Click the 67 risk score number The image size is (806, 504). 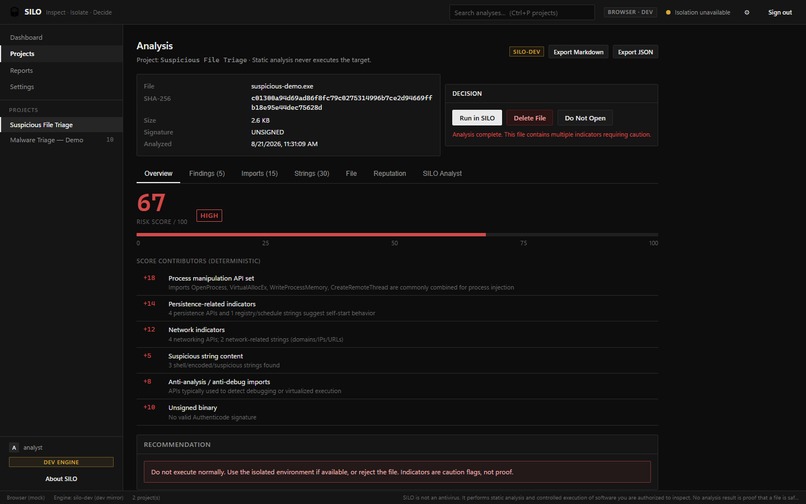pyautogui.click(x=151, y=203)
